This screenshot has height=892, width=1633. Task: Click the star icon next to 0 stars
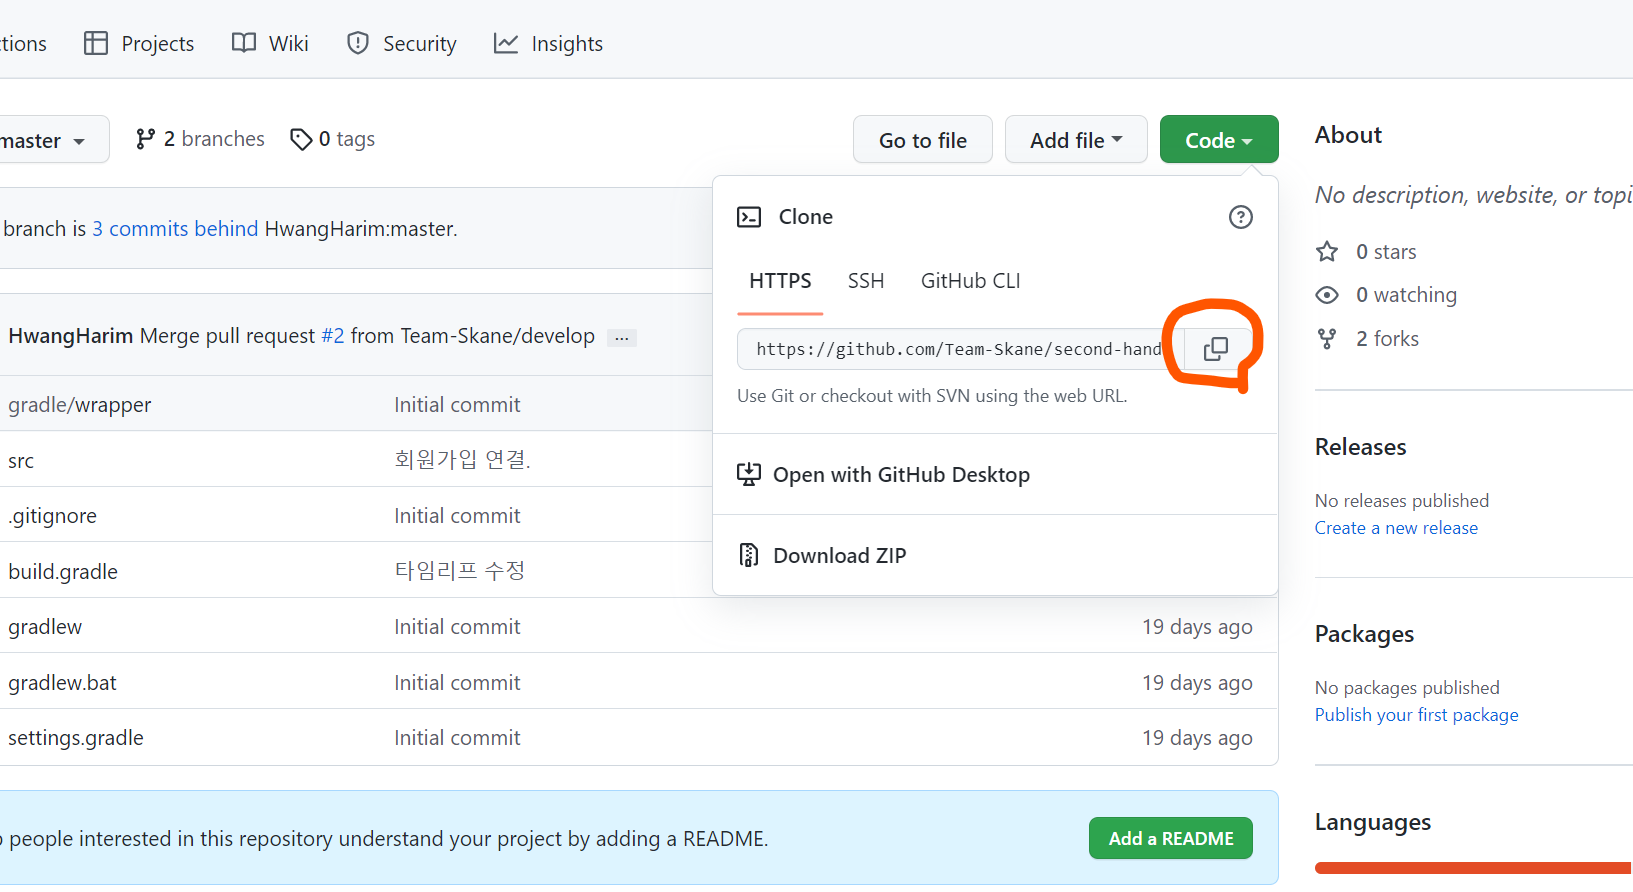pyautogui.click(x=1327, y=251)
